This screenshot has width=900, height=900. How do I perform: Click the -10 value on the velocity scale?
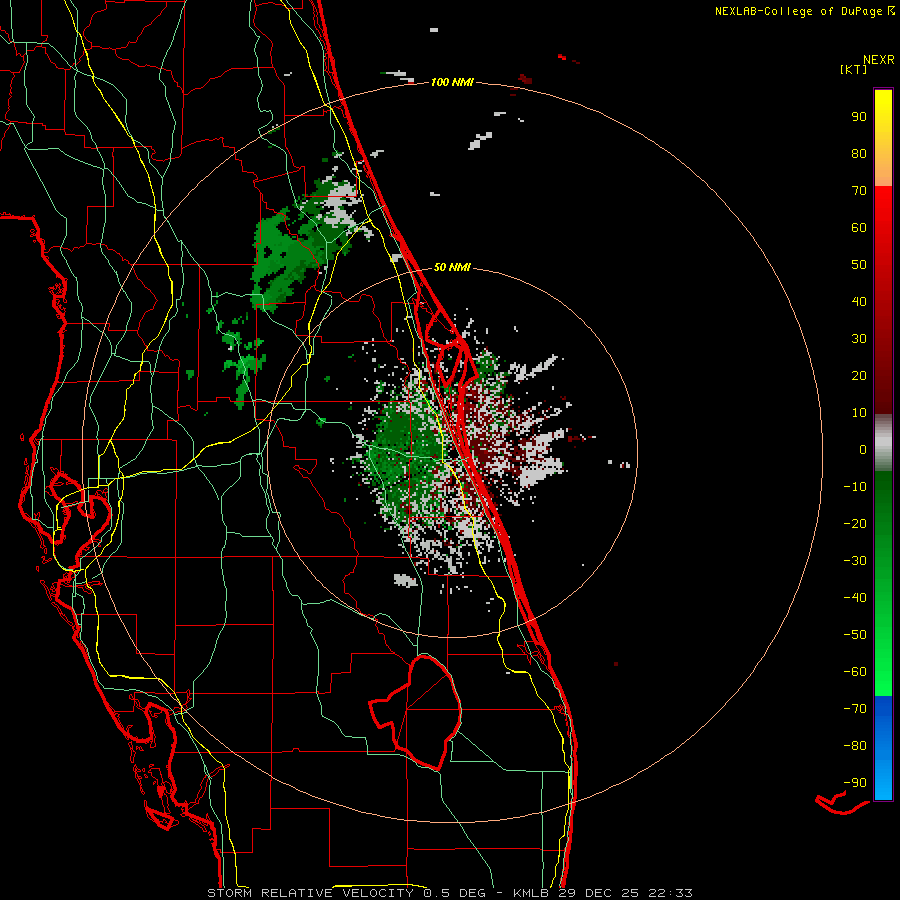pyautogui.click(x=855, y=487)
